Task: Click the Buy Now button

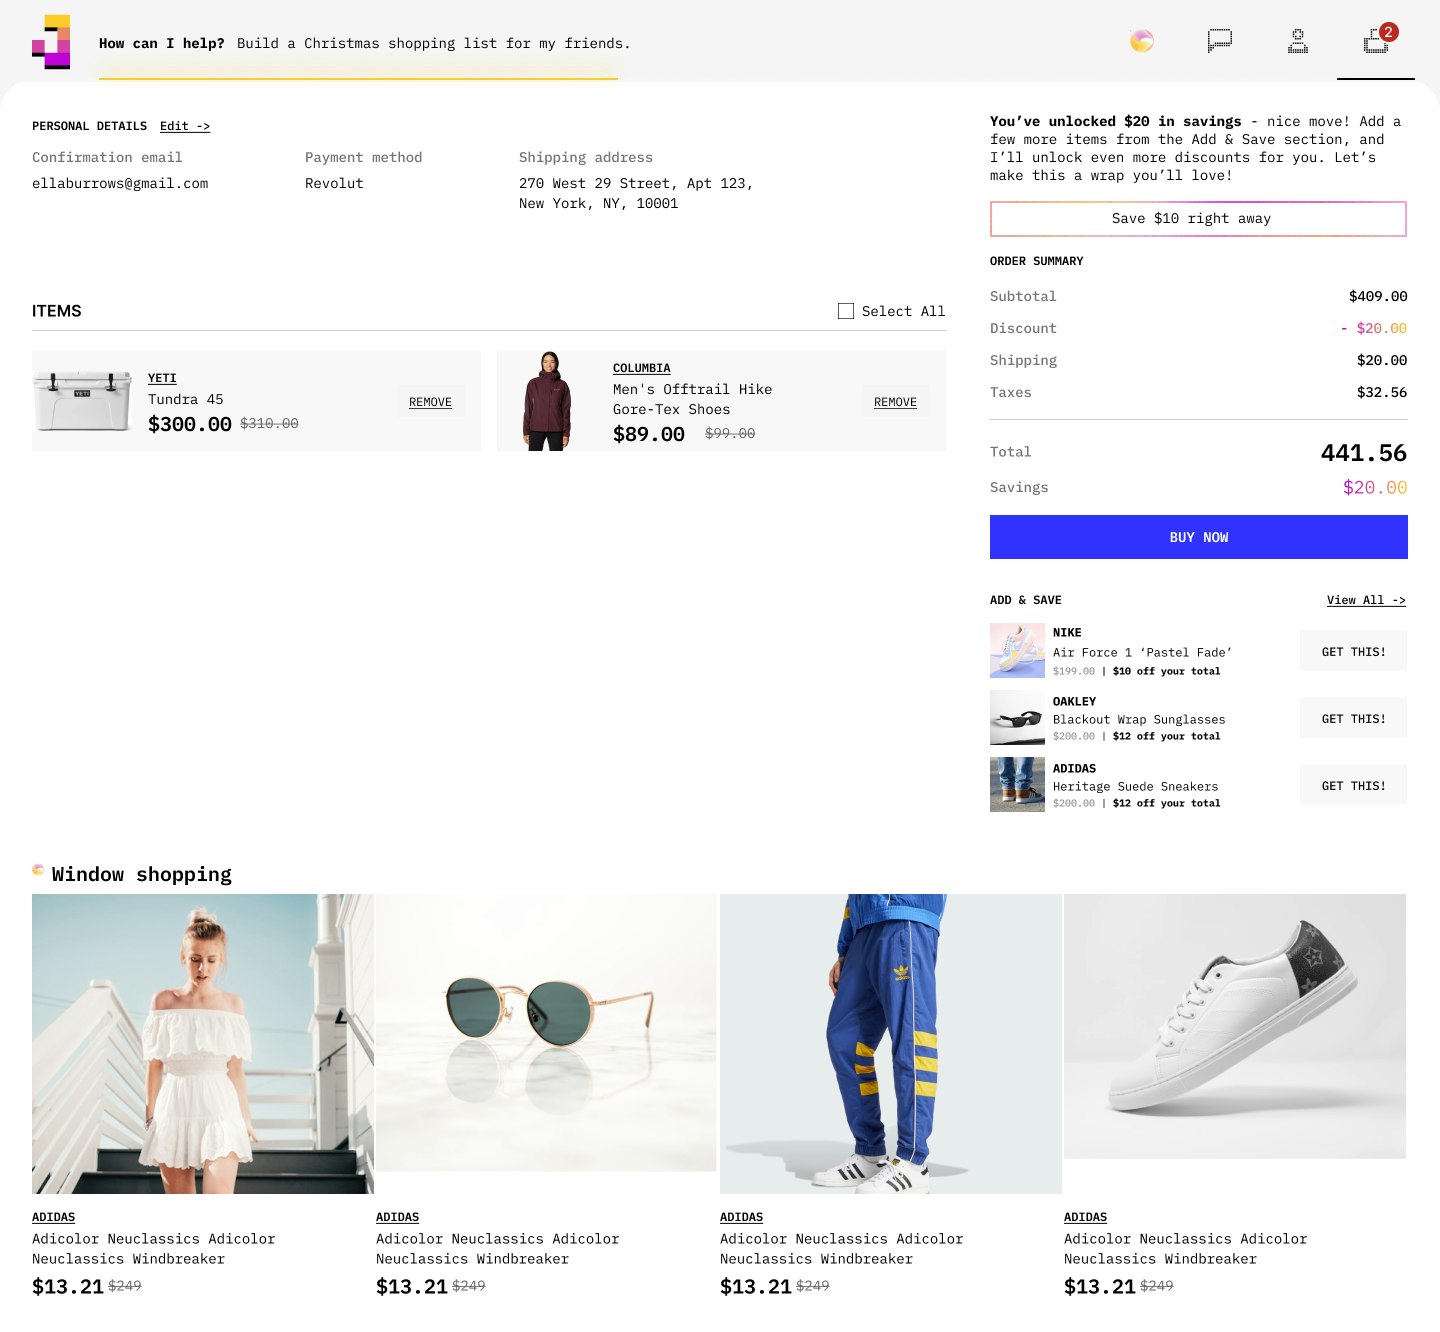Action: click(x=1198, y=537)
